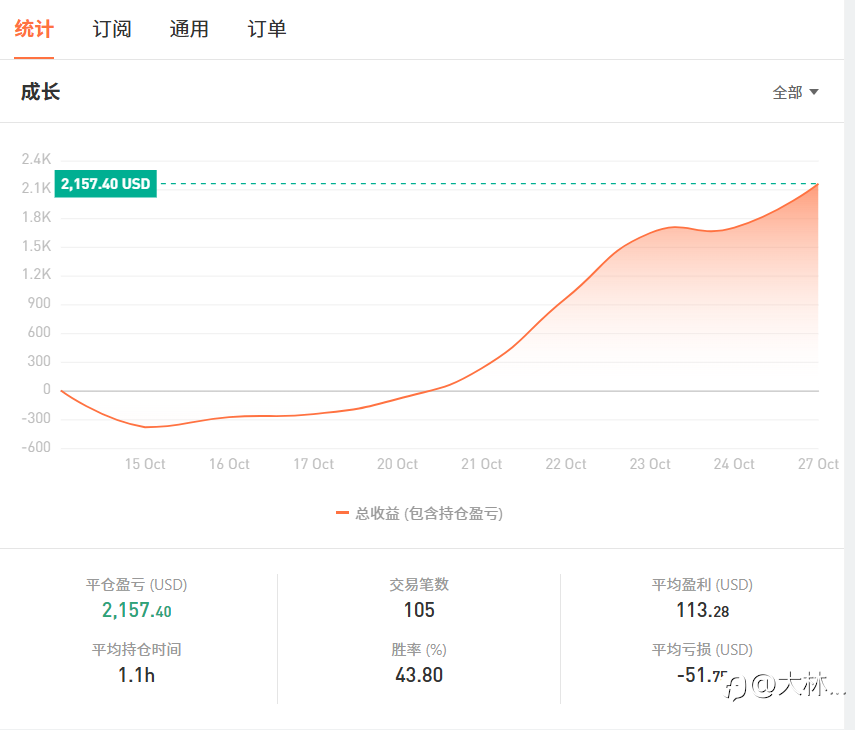Click the orange line marker in the legend

click(343, 513)
